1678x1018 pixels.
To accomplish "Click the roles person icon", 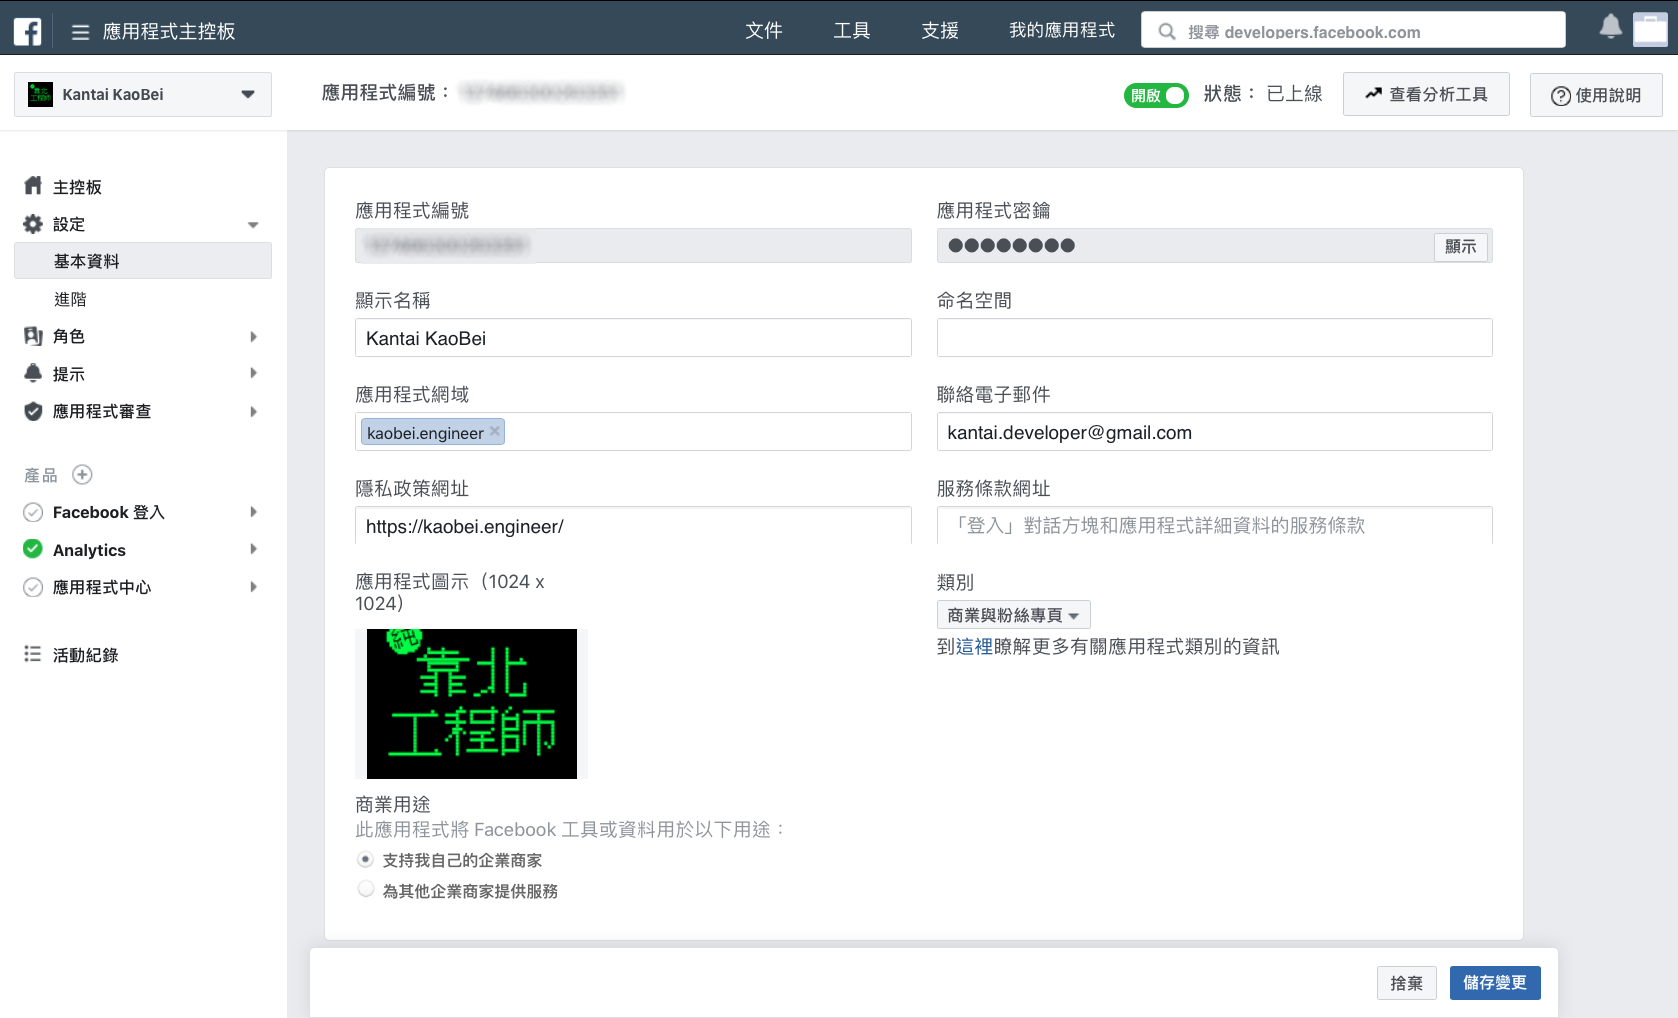I will point(33,336).
